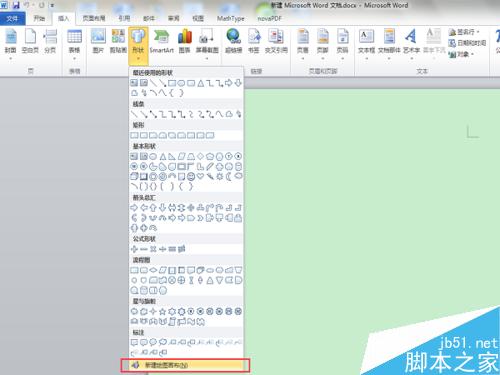The image size is (500, 375).
Task: Select the right arrow in block arrows
Action: coord(134,208)
